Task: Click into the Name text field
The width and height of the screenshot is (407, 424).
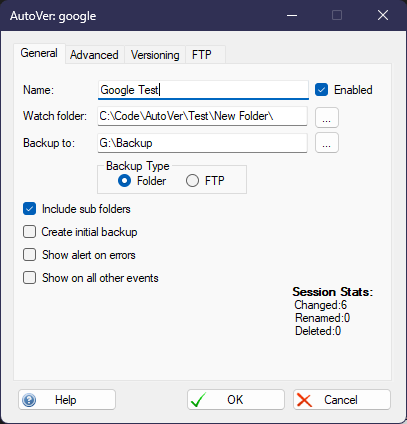Action: (203, 90)
